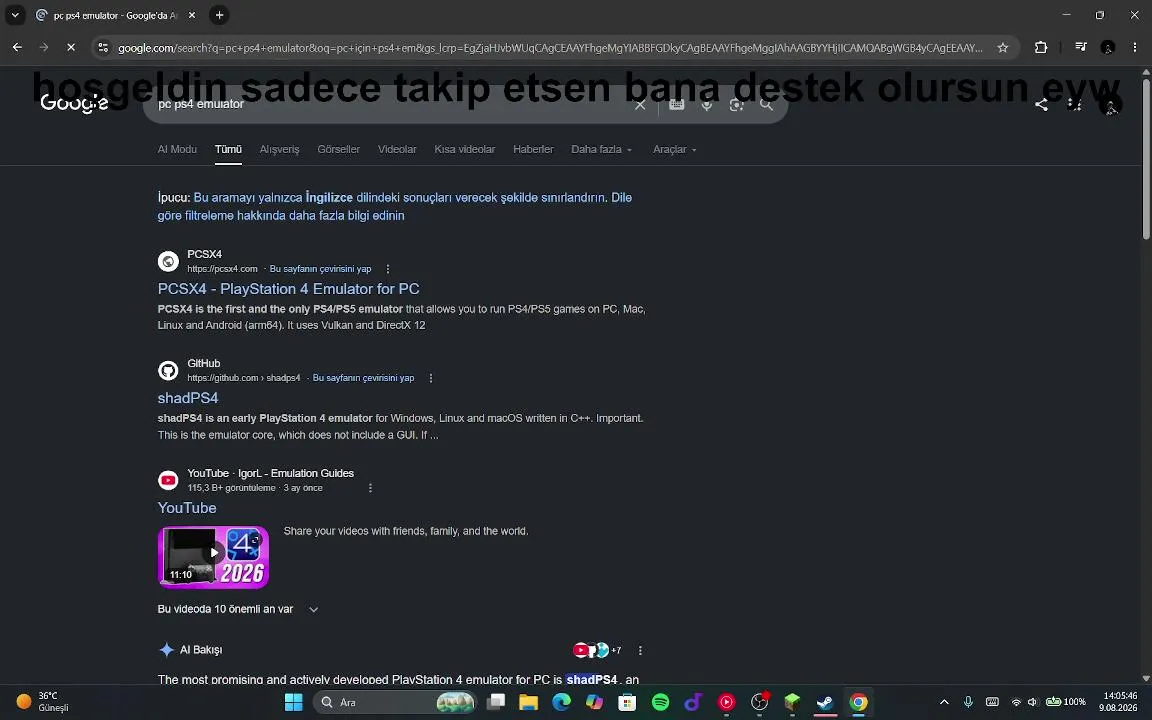1152x720 pixels.
Task: Open Dile göre filtreleme hakkında daha fazla bilgi
Action: (394, 206)
